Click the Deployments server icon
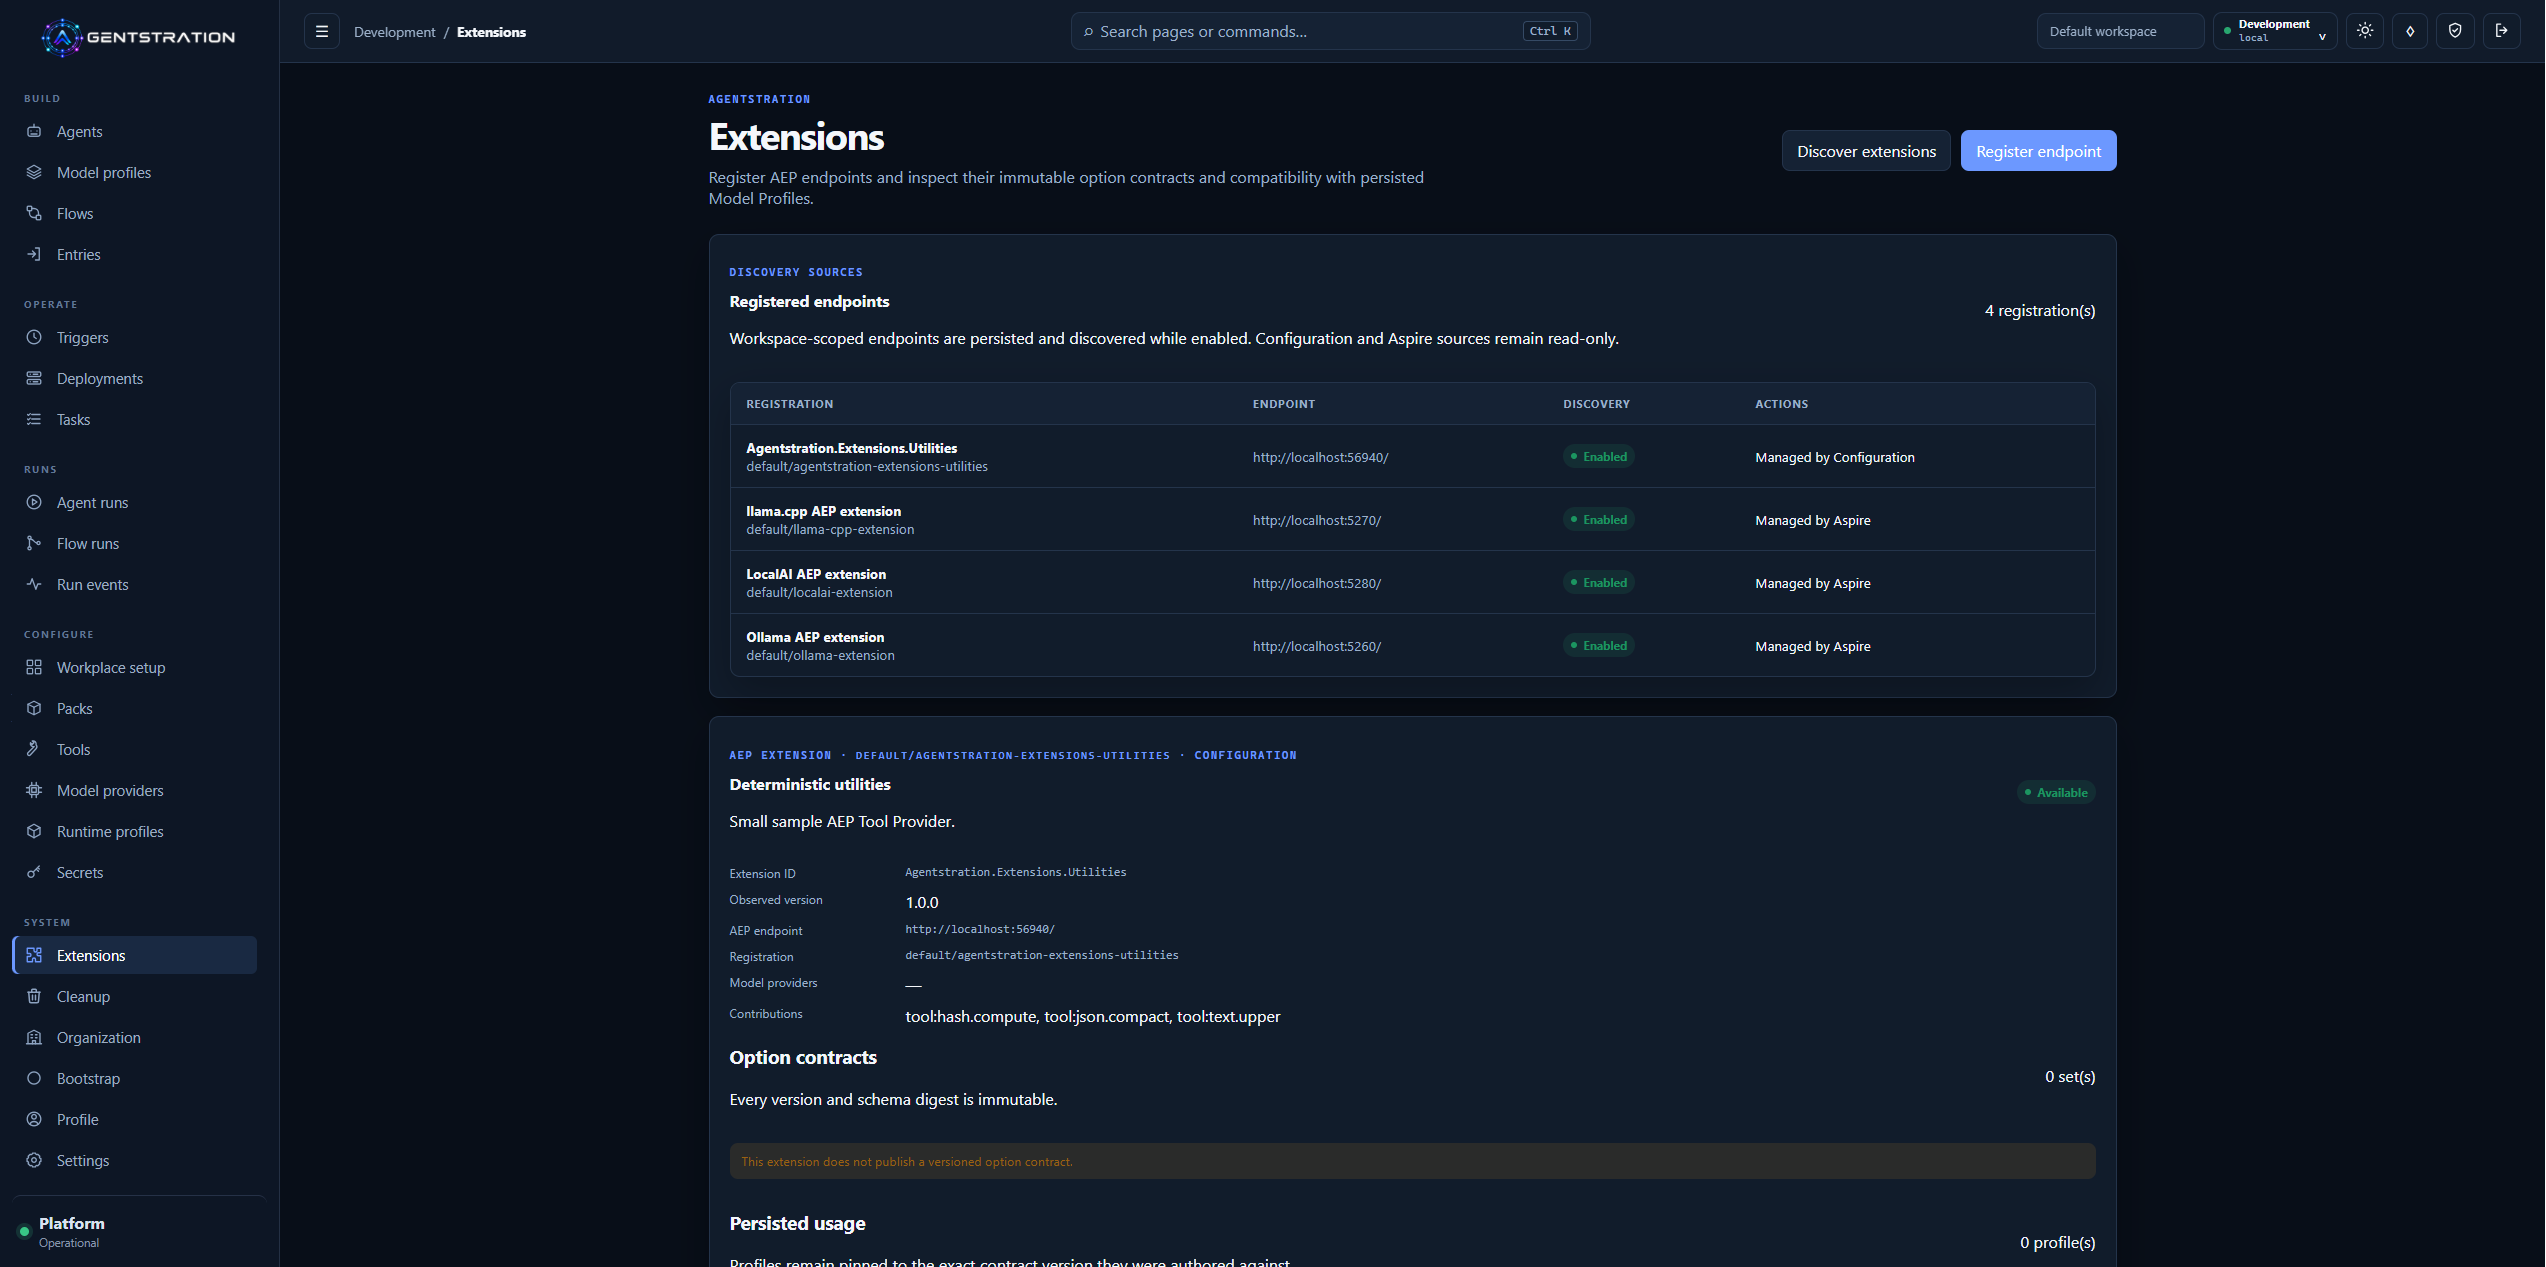 point(34,378)
